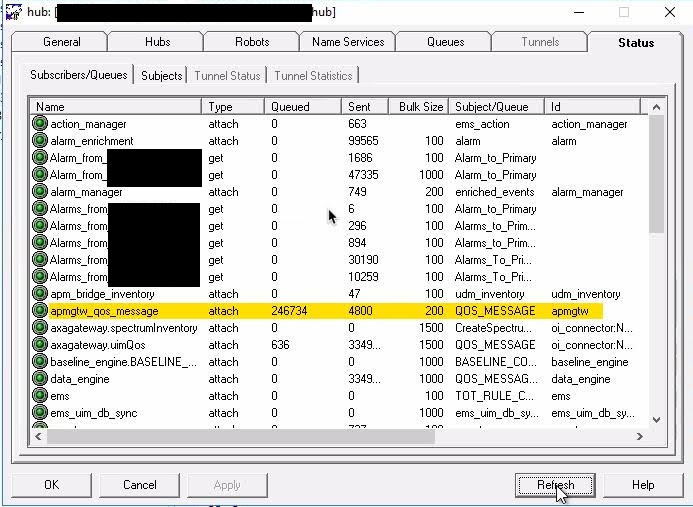Click the status icon for axagateway.uimQos
Screen dimensions: 693x507
(40, 345)
